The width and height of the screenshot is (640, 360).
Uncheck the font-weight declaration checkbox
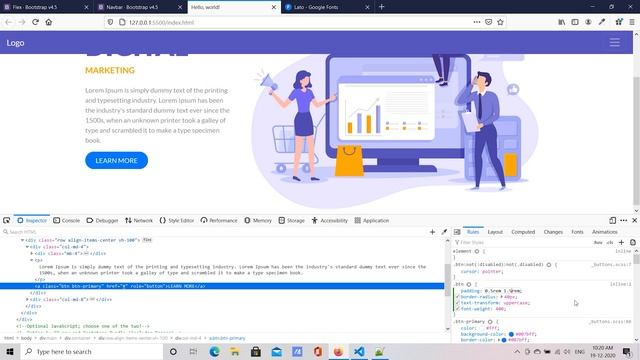(458, 309)
